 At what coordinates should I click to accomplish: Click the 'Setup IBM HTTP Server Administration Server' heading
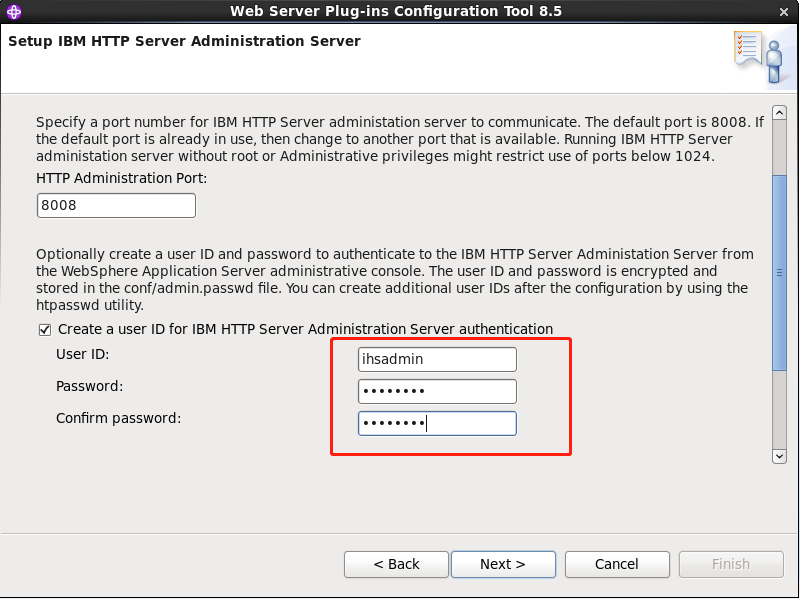(x=184, y=41)
